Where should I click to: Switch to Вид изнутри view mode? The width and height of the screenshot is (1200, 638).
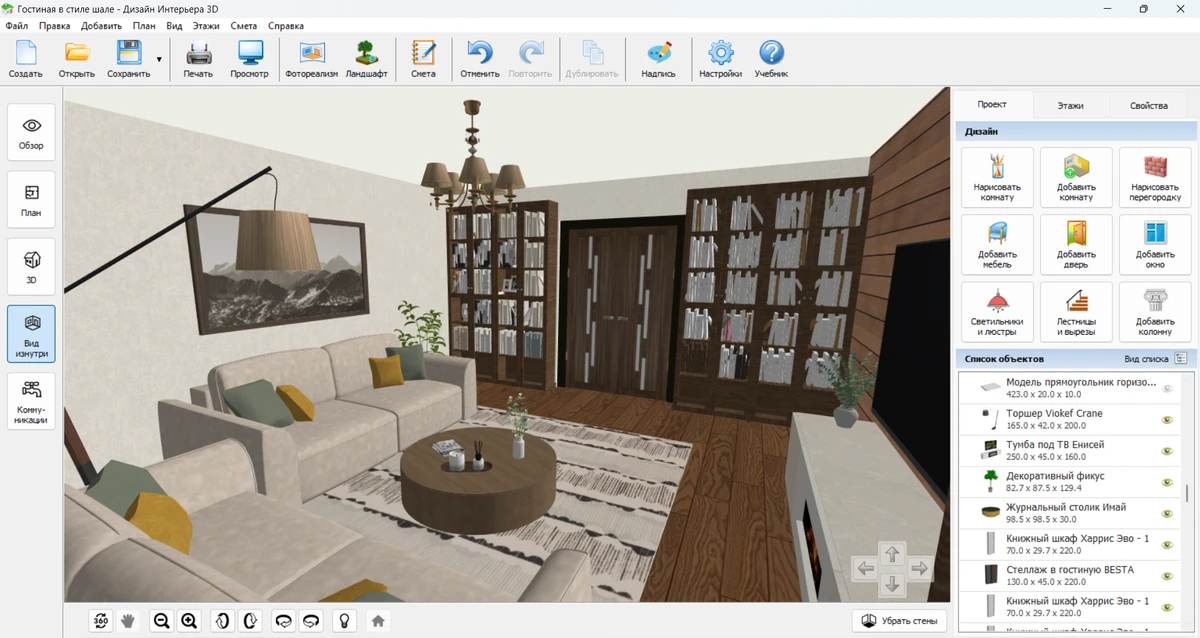click(31, 333)
